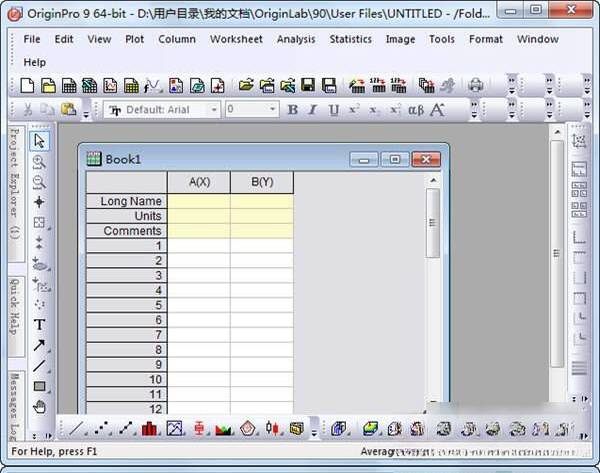Create a new folder
This screenshot has height=473, width=600.
pos(48,85)
